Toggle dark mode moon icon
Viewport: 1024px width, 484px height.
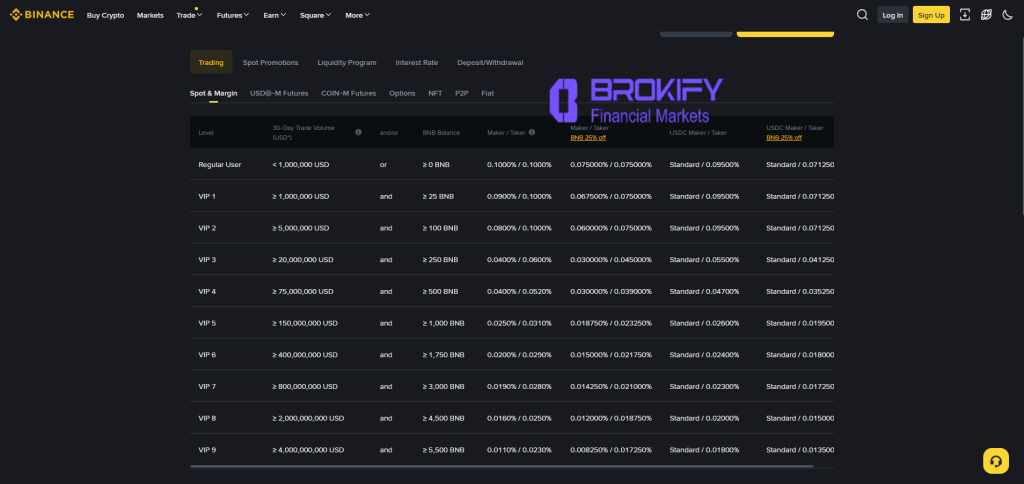[1007, 14]
